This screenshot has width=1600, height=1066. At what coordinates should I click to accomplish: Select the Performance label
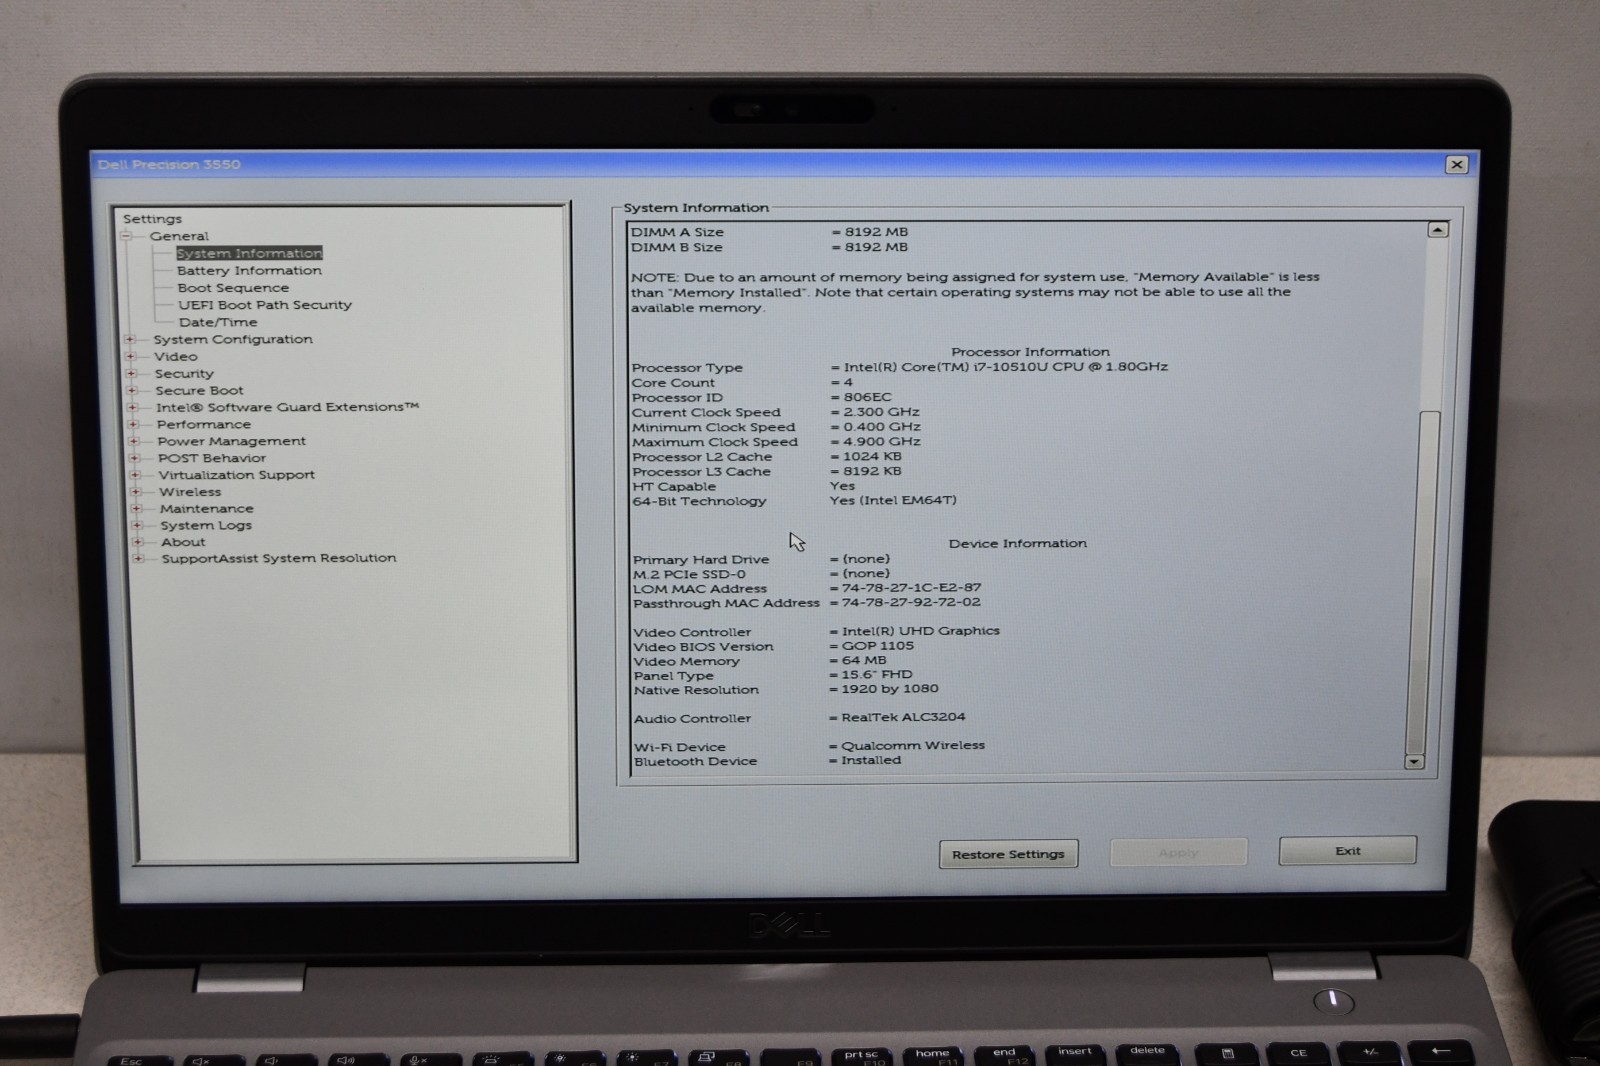204,424
